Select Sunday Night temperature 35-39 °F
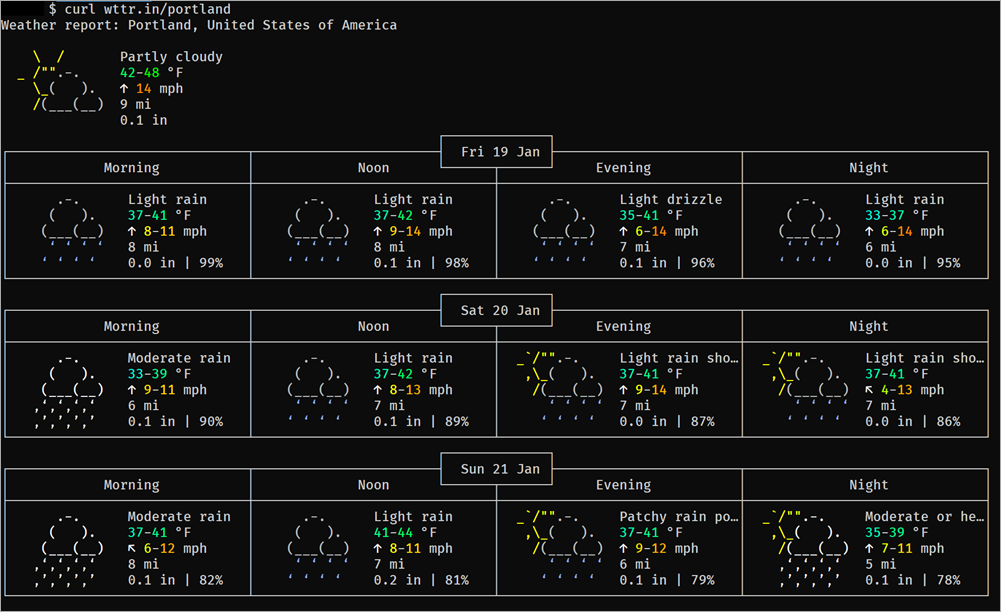Image resolution: width=1001 pixels, height=612 pixels. click(x=896, y=532)
